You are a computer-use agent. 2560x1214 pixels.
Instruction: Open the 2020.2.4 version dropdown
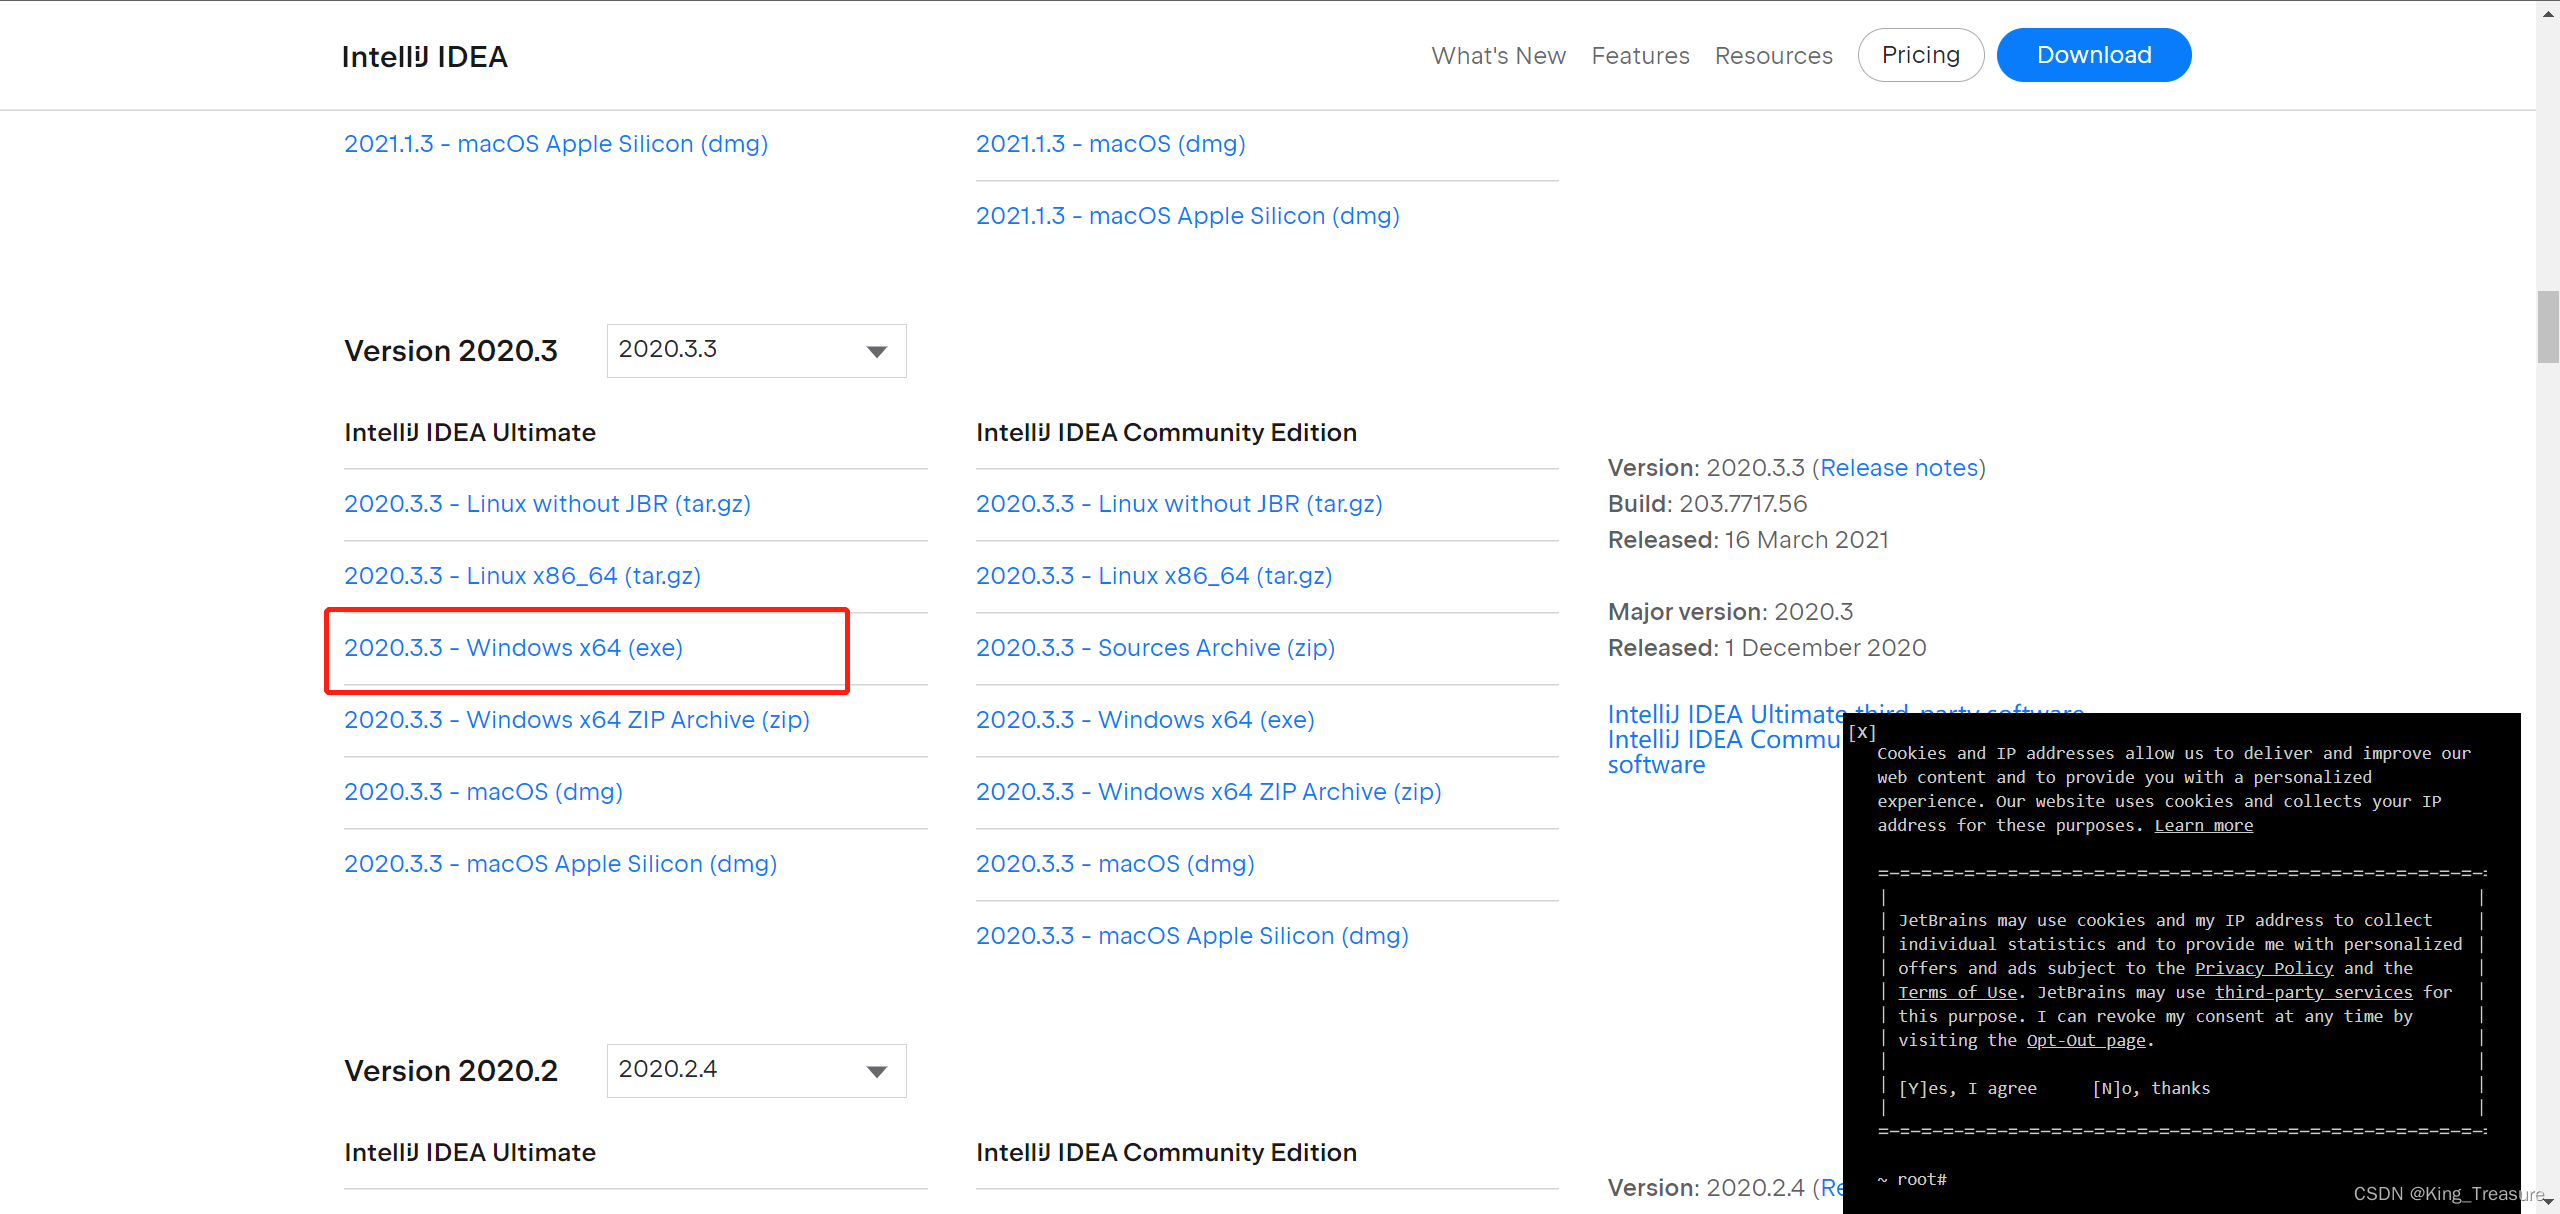[756, 1071]
